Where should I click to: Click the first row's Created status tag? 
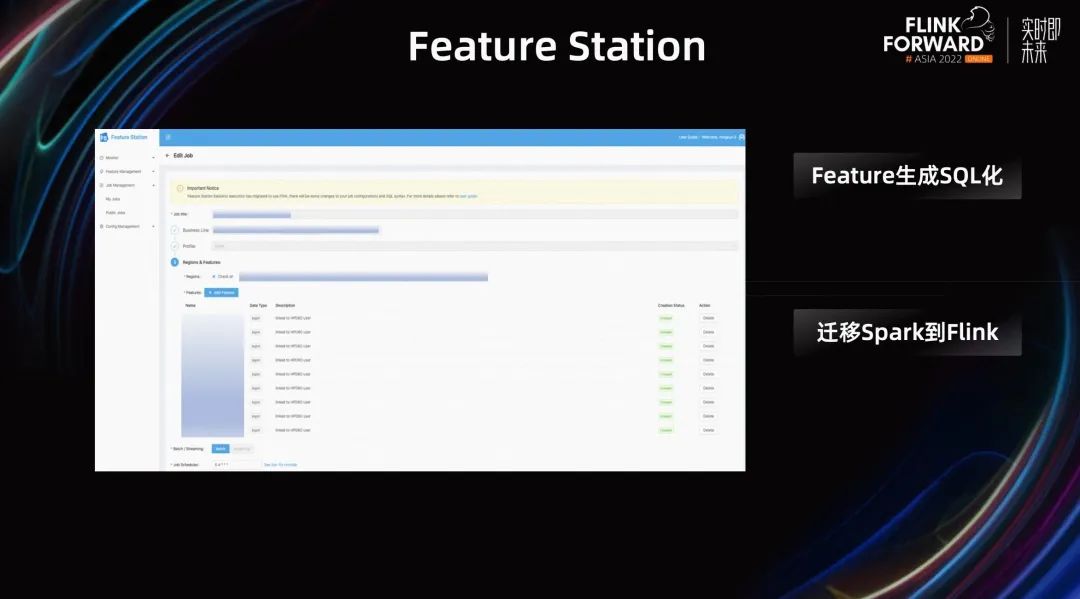click(666, 318)
